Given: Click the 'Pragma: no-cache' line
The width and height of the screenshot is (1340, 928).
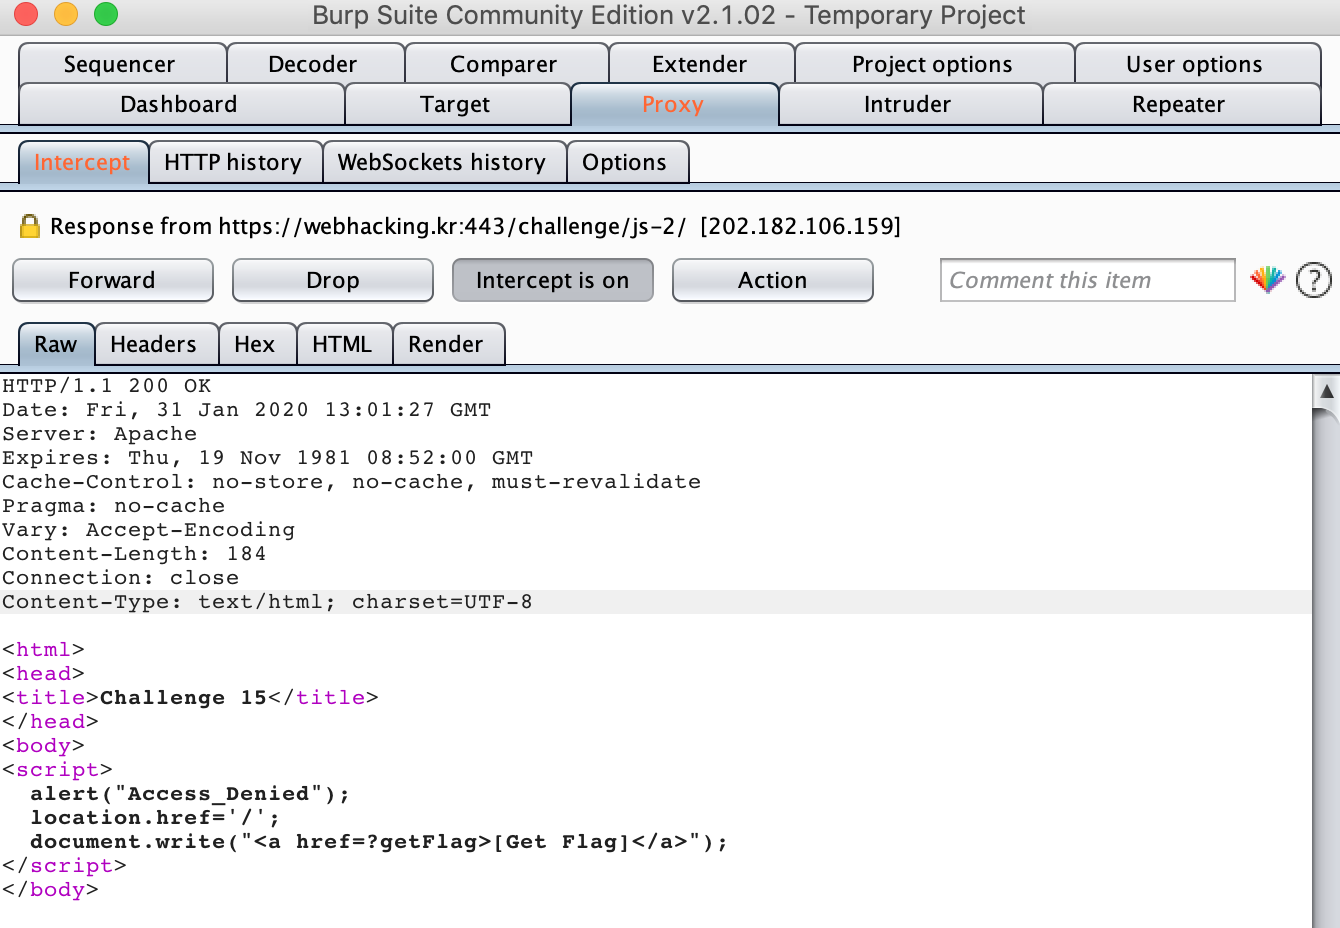Looking at the screenshot, I should coord(114,505).
